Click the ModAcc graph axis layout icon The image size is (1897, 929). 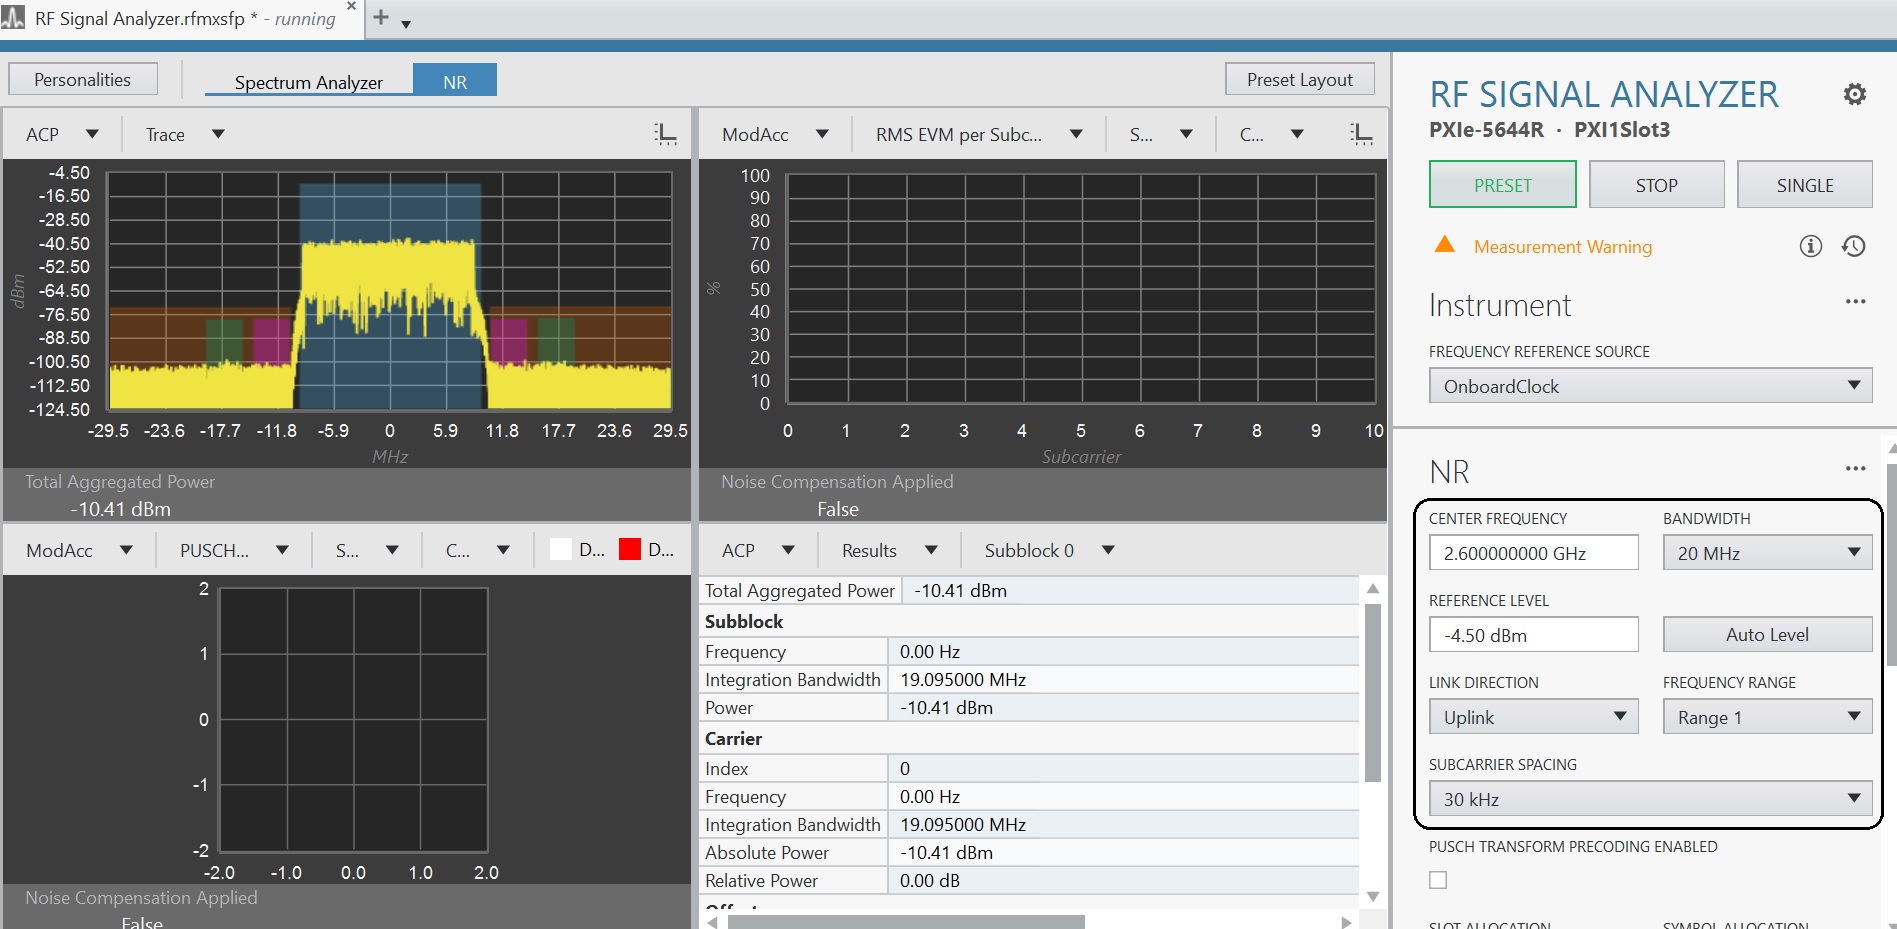pos(1361,134)
